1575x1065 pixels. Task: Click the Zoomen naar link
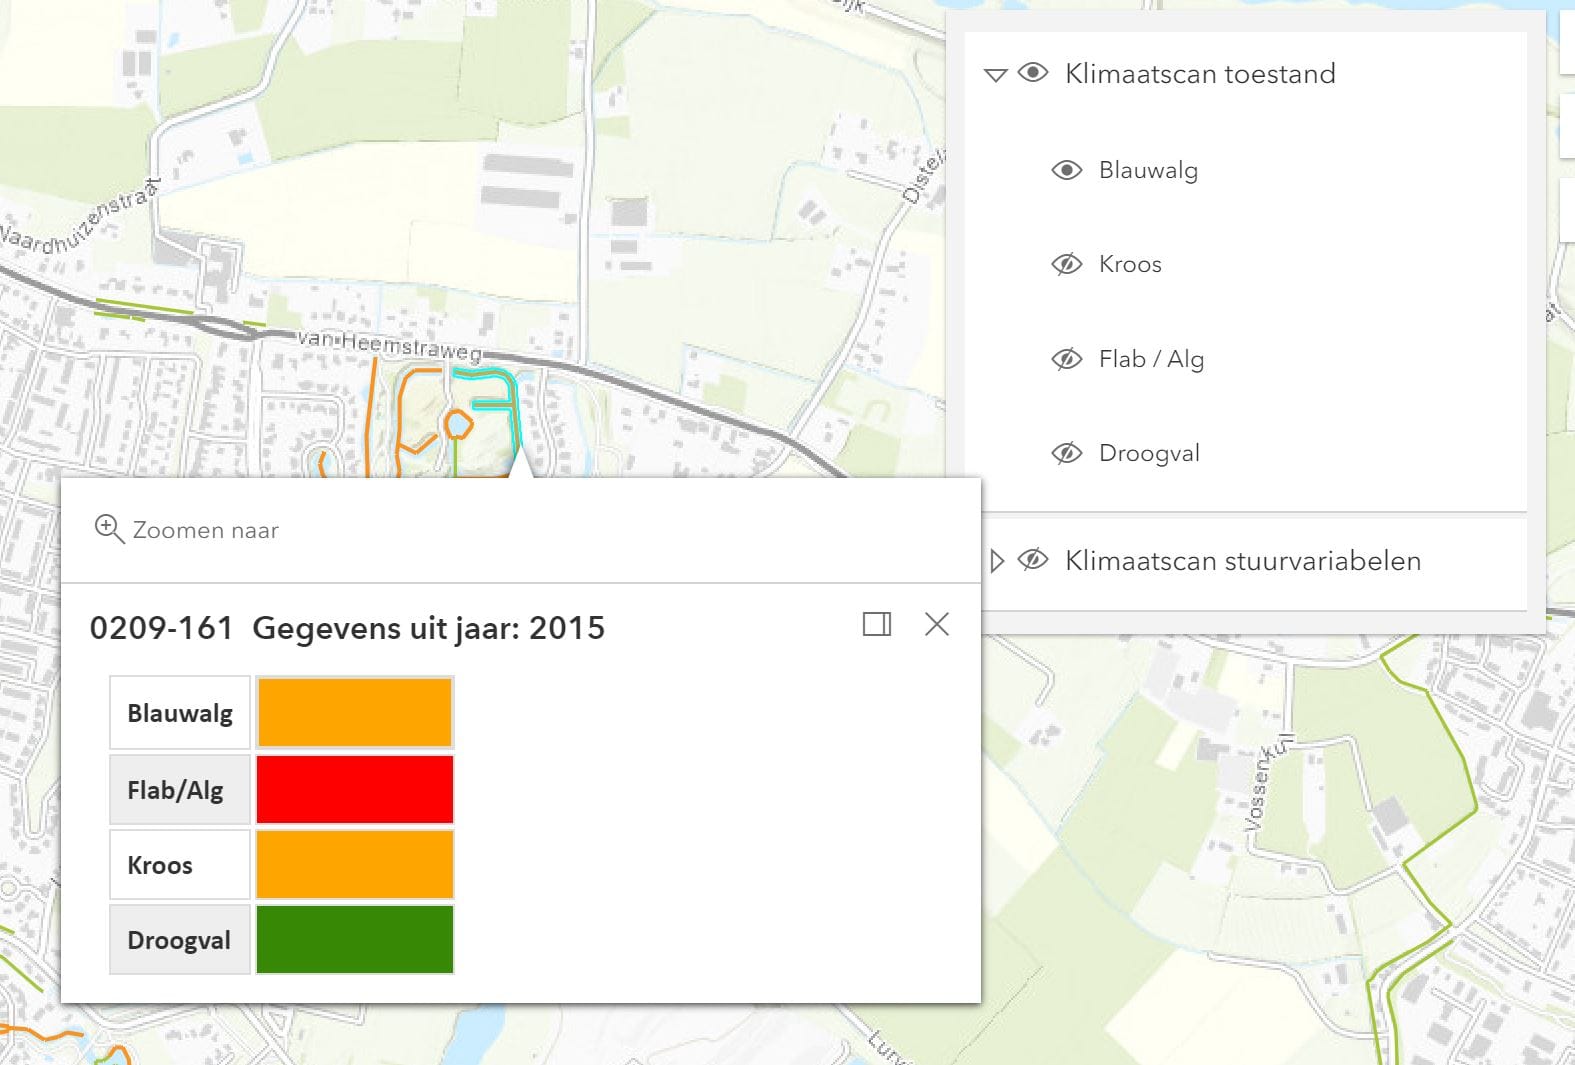click(x=205, y=530)
